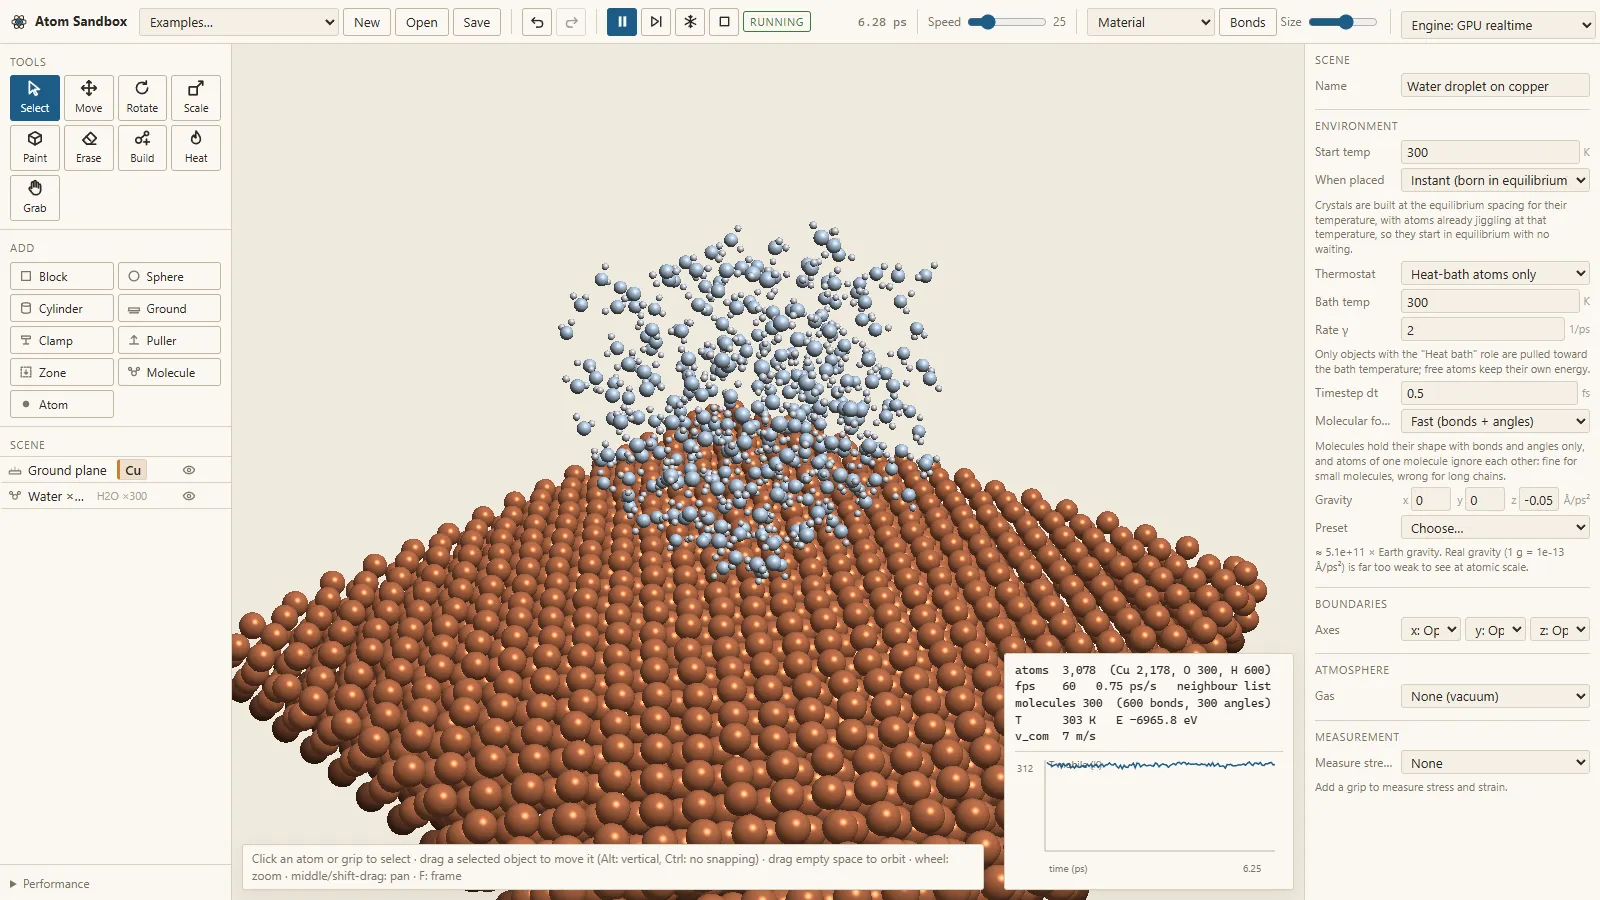Select the Grab tool
The image size is (1600, 900).
35,198
